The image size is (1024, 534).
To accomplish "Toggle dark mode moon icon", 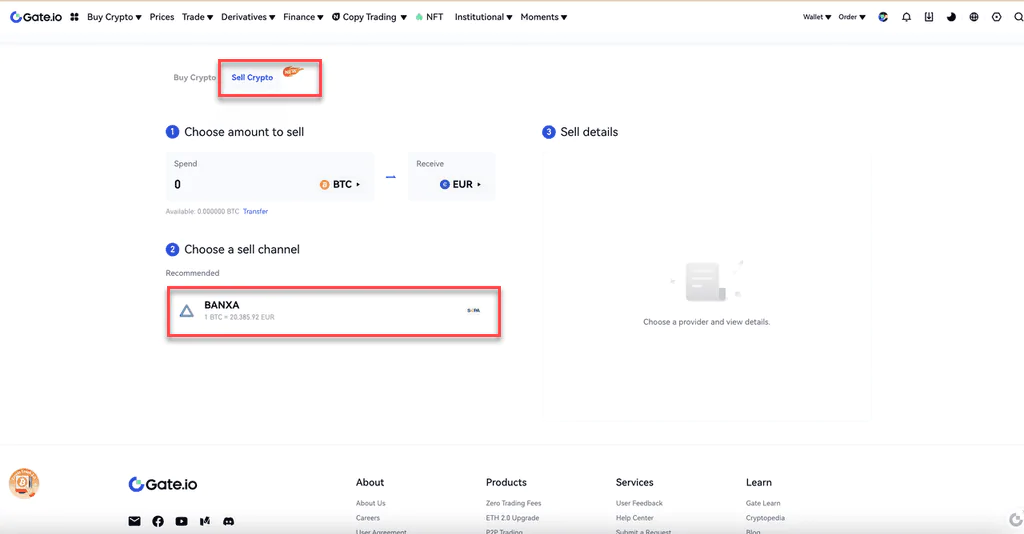I will point(951,17).
